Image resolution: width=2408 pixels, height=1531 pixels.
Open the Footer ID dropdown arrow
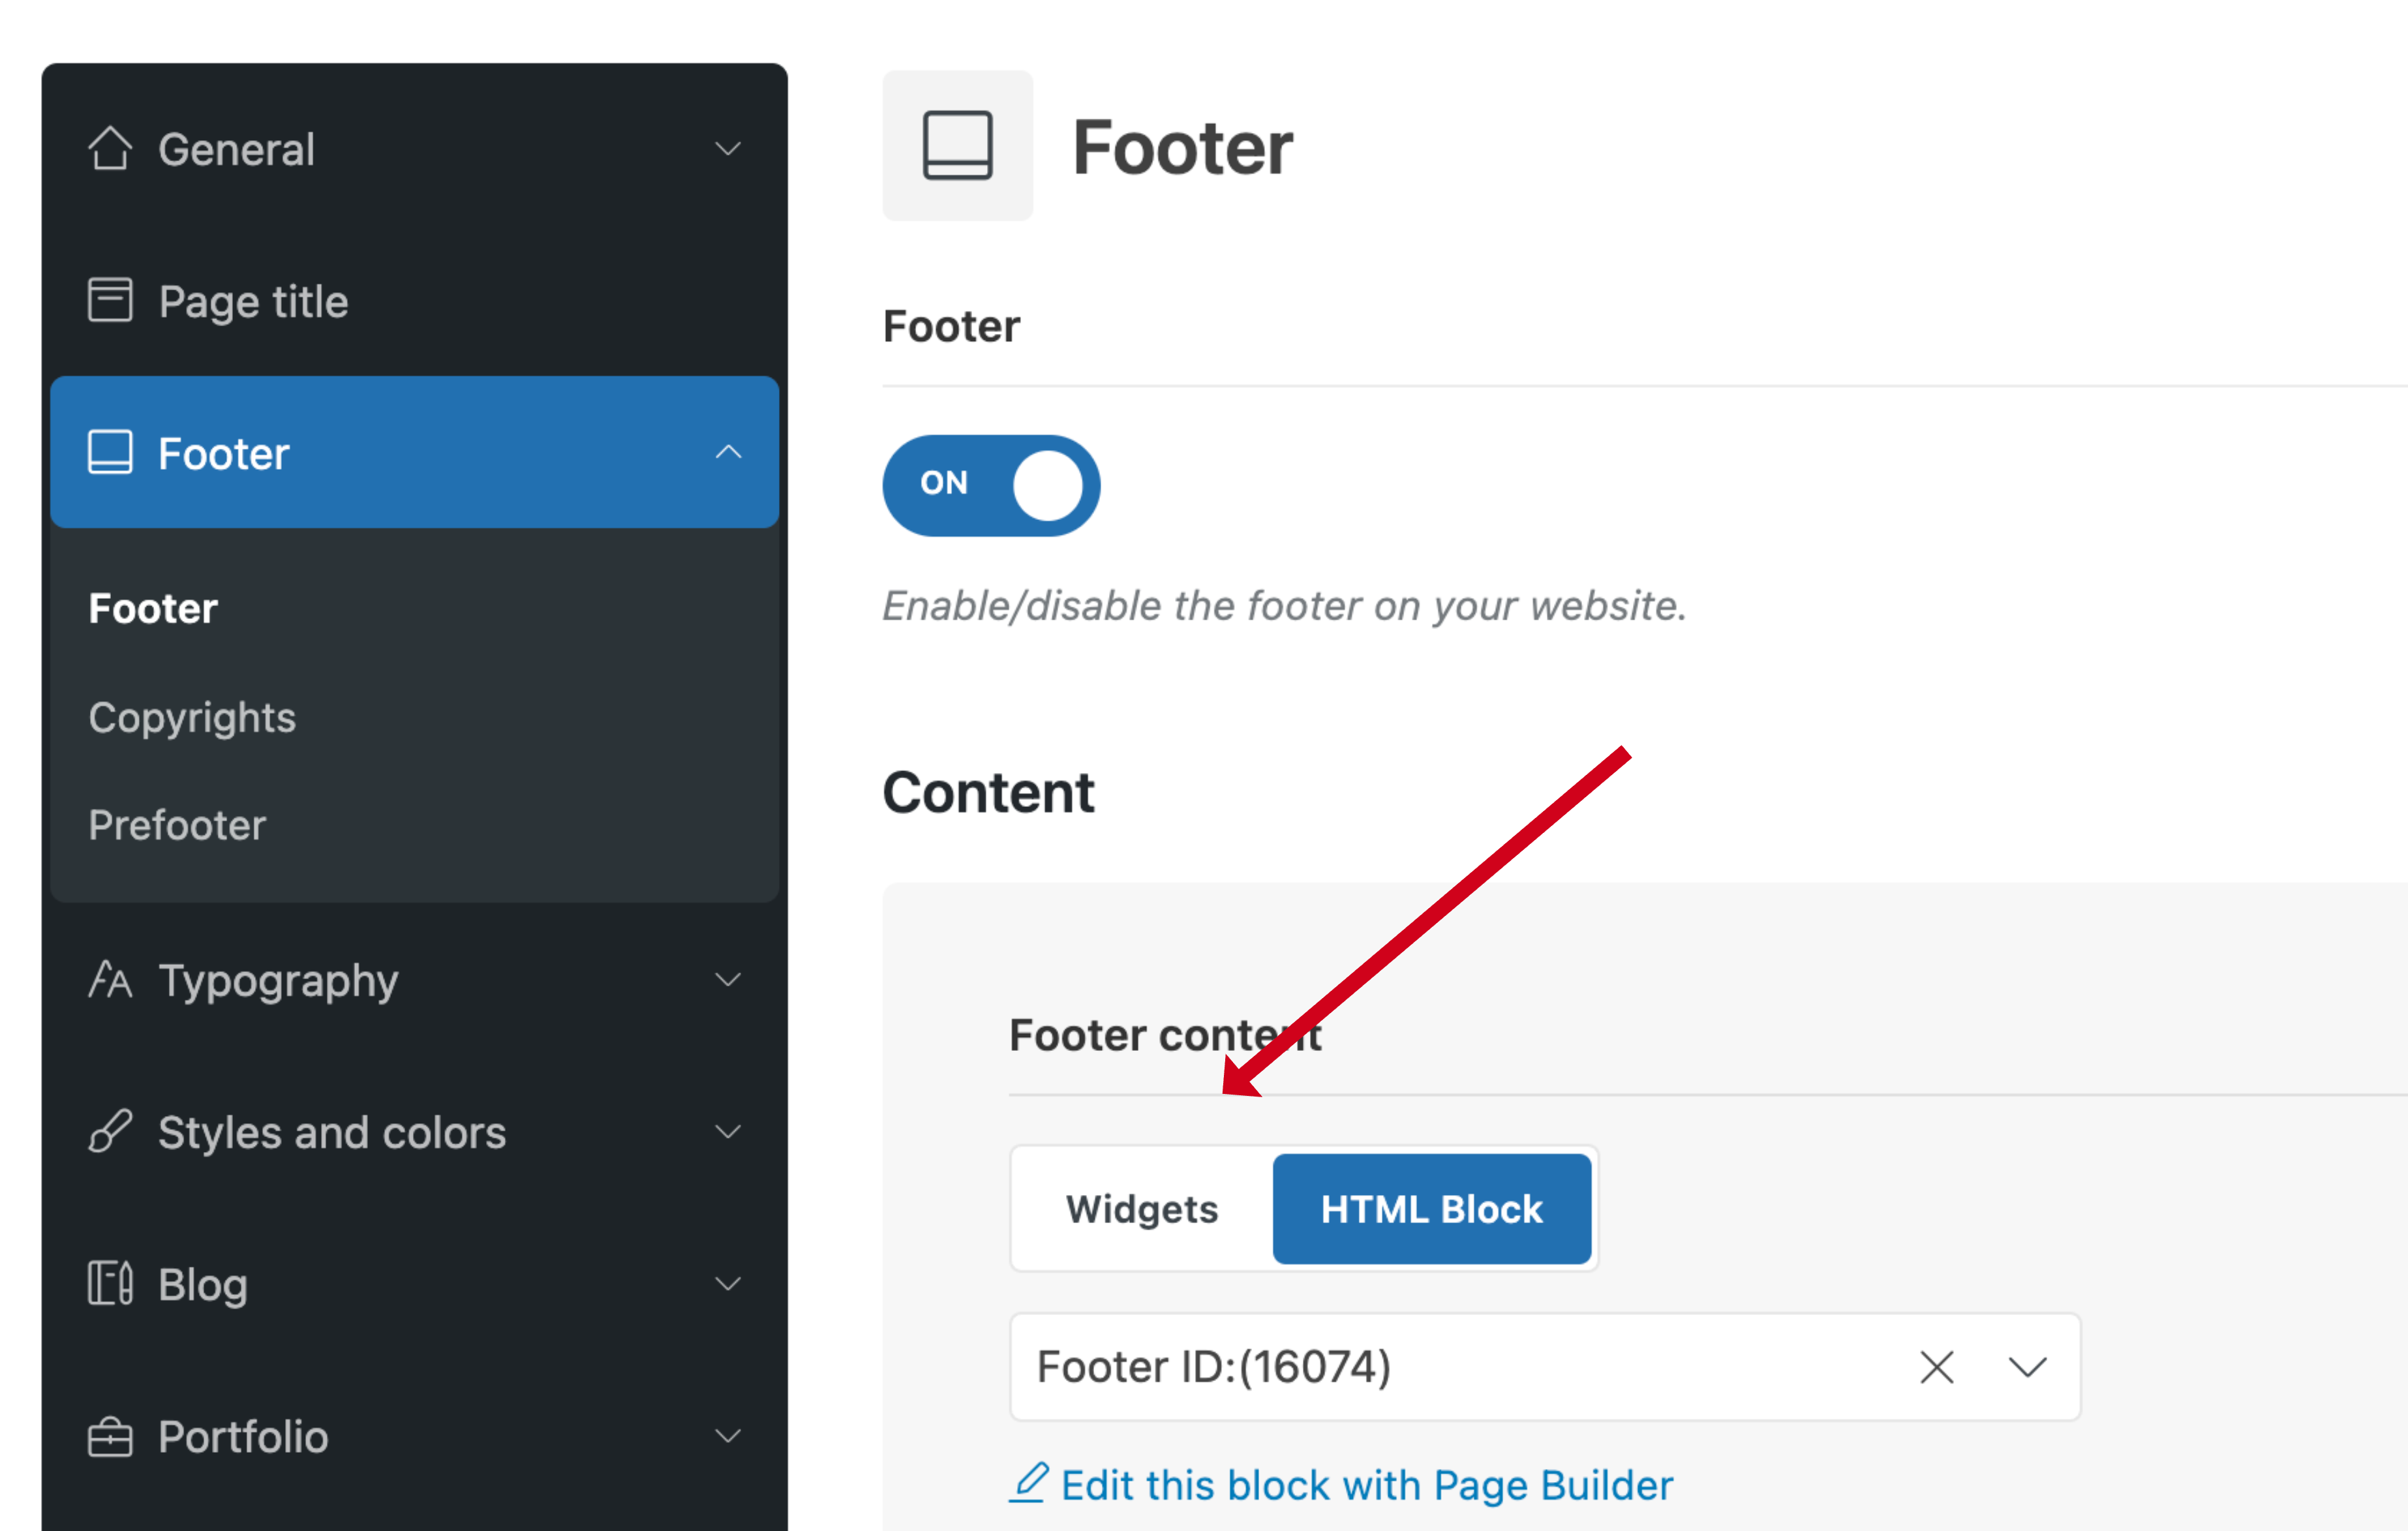click(2028, 1367)
